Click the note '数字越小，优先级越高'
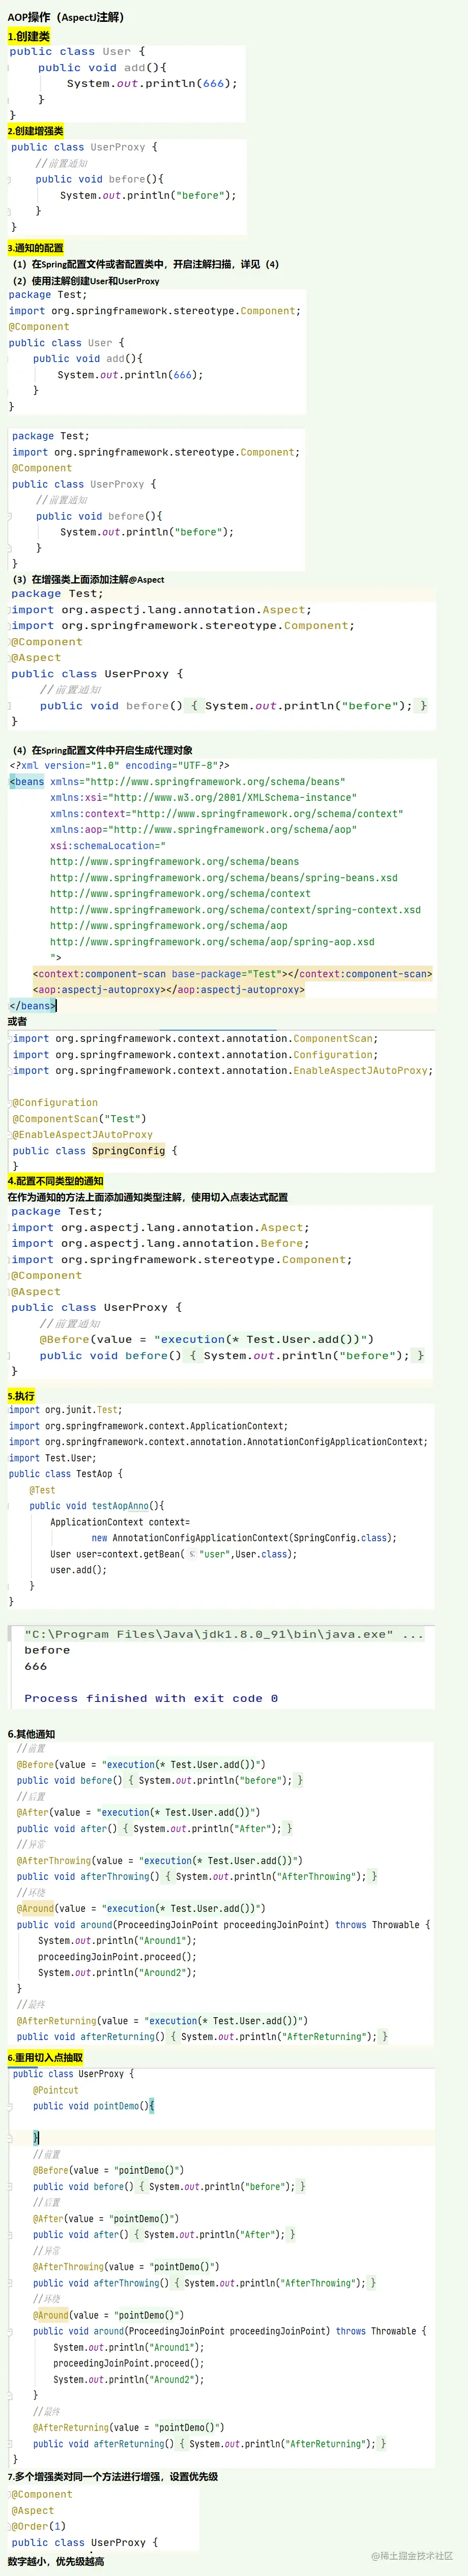 click(x=56, y=2562)
